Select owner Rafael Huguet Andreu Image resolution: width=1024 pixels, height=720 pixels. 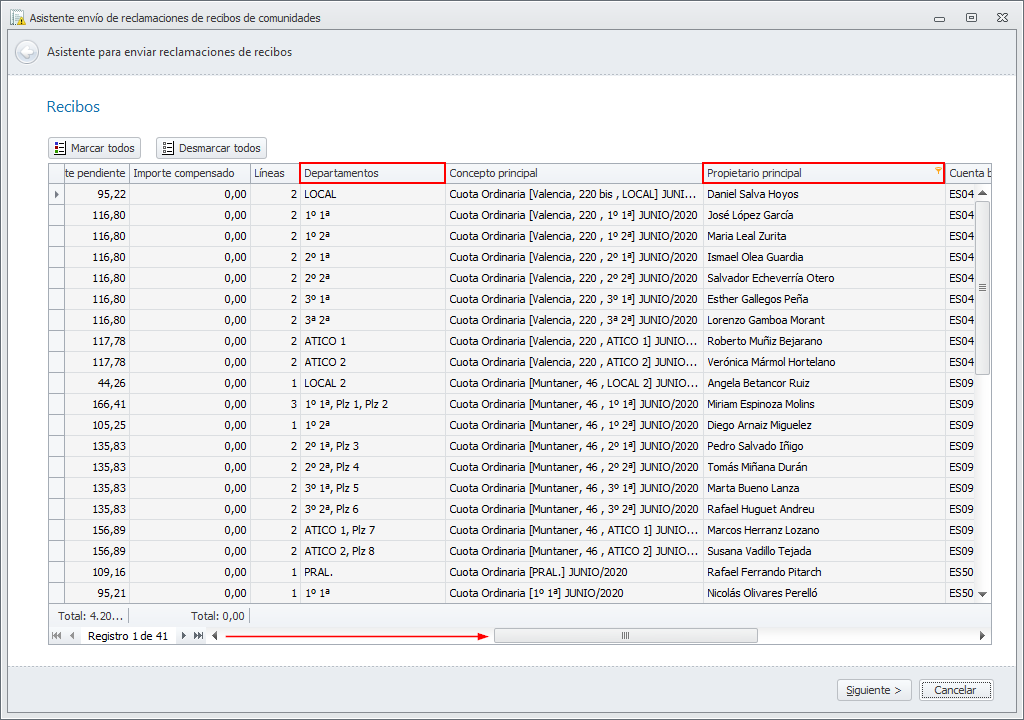(761, 508)
